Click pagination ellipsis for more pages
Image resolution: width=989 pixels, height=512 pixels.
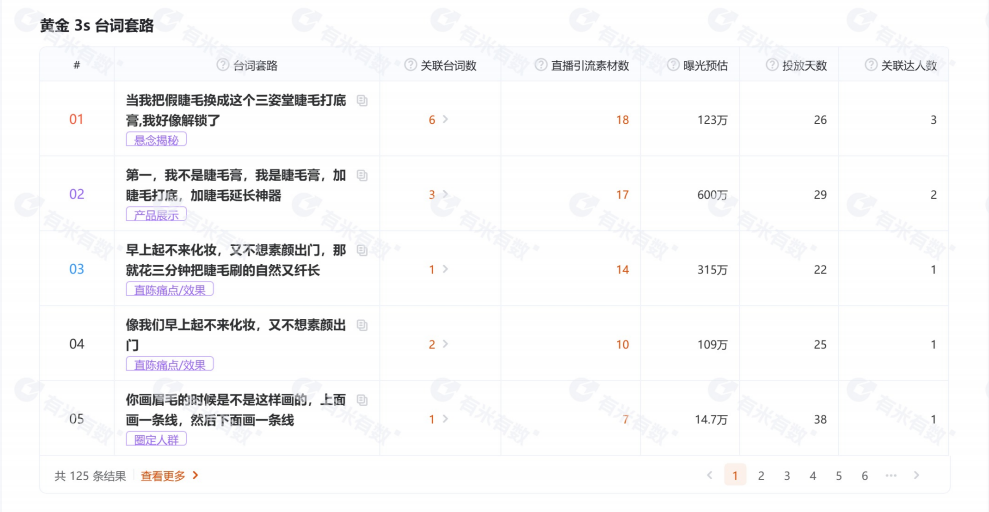891,476
